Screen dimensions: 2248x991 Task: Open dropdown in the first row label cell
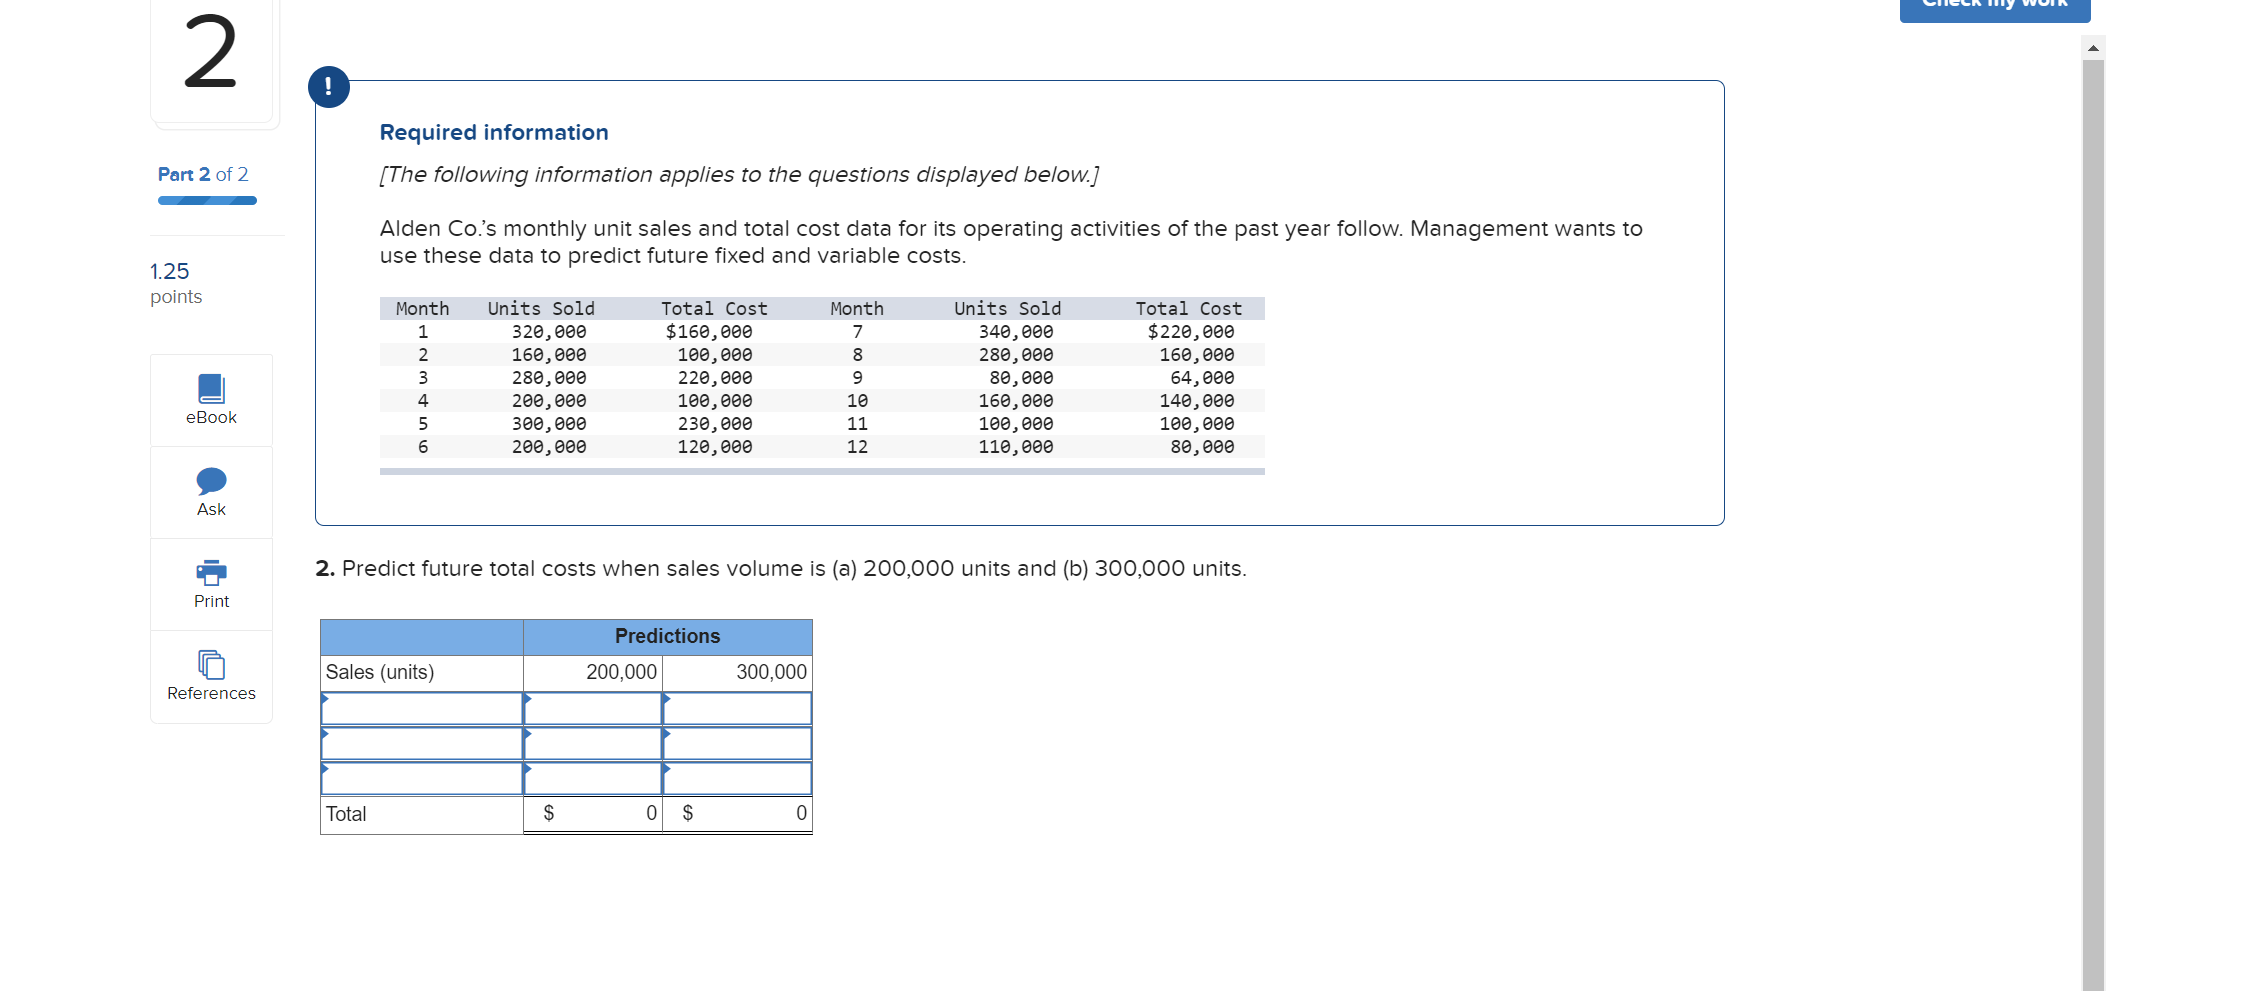420,708
